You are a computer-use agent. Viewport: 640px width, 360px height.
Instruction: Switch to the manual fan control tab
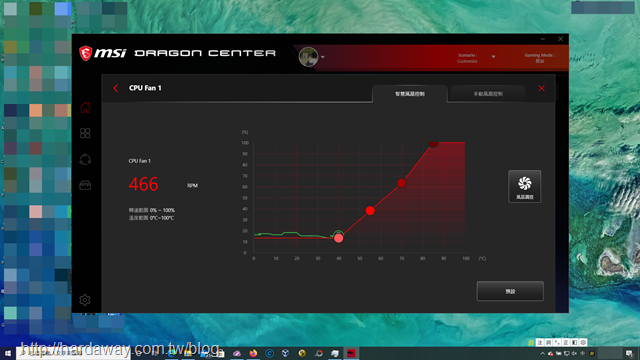pos(488,94)
